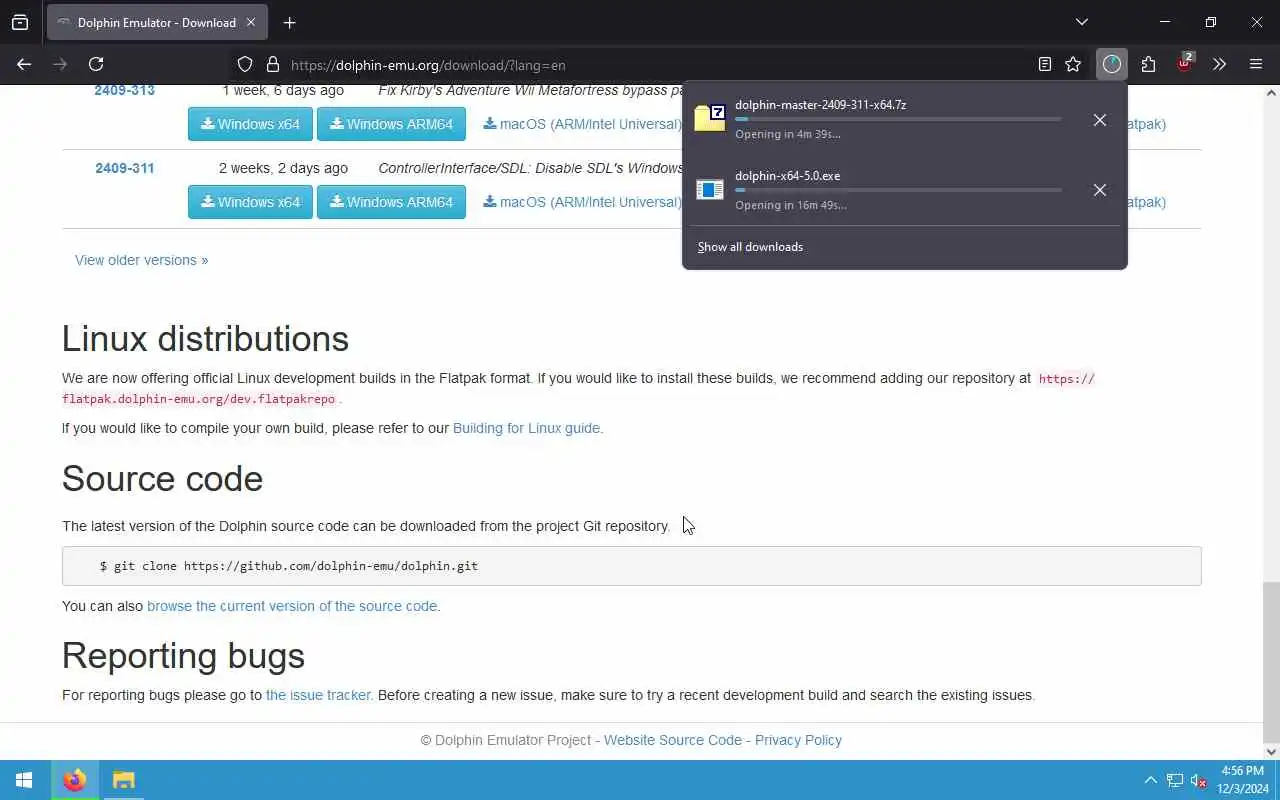The image size is (1280, 800).
Task: Open Firefox View workspace icon
Action: click(x=20, y=22)
